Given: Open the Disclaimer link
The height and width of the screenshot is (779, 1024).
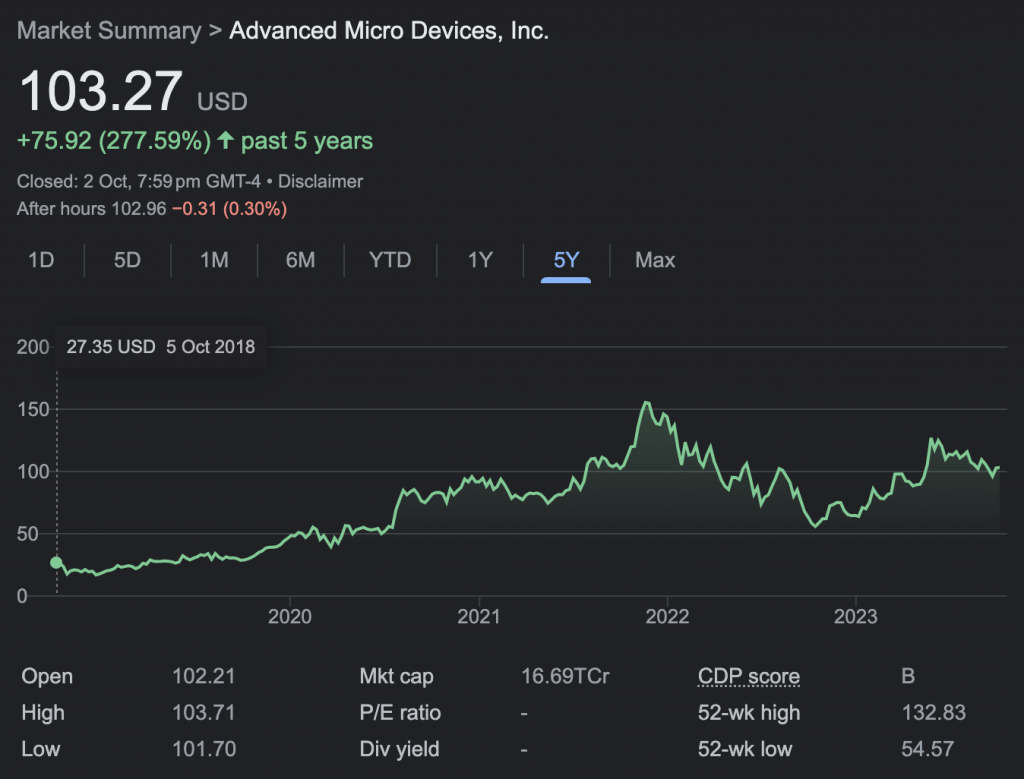Looking at the screenshot, I should (320, 182).
